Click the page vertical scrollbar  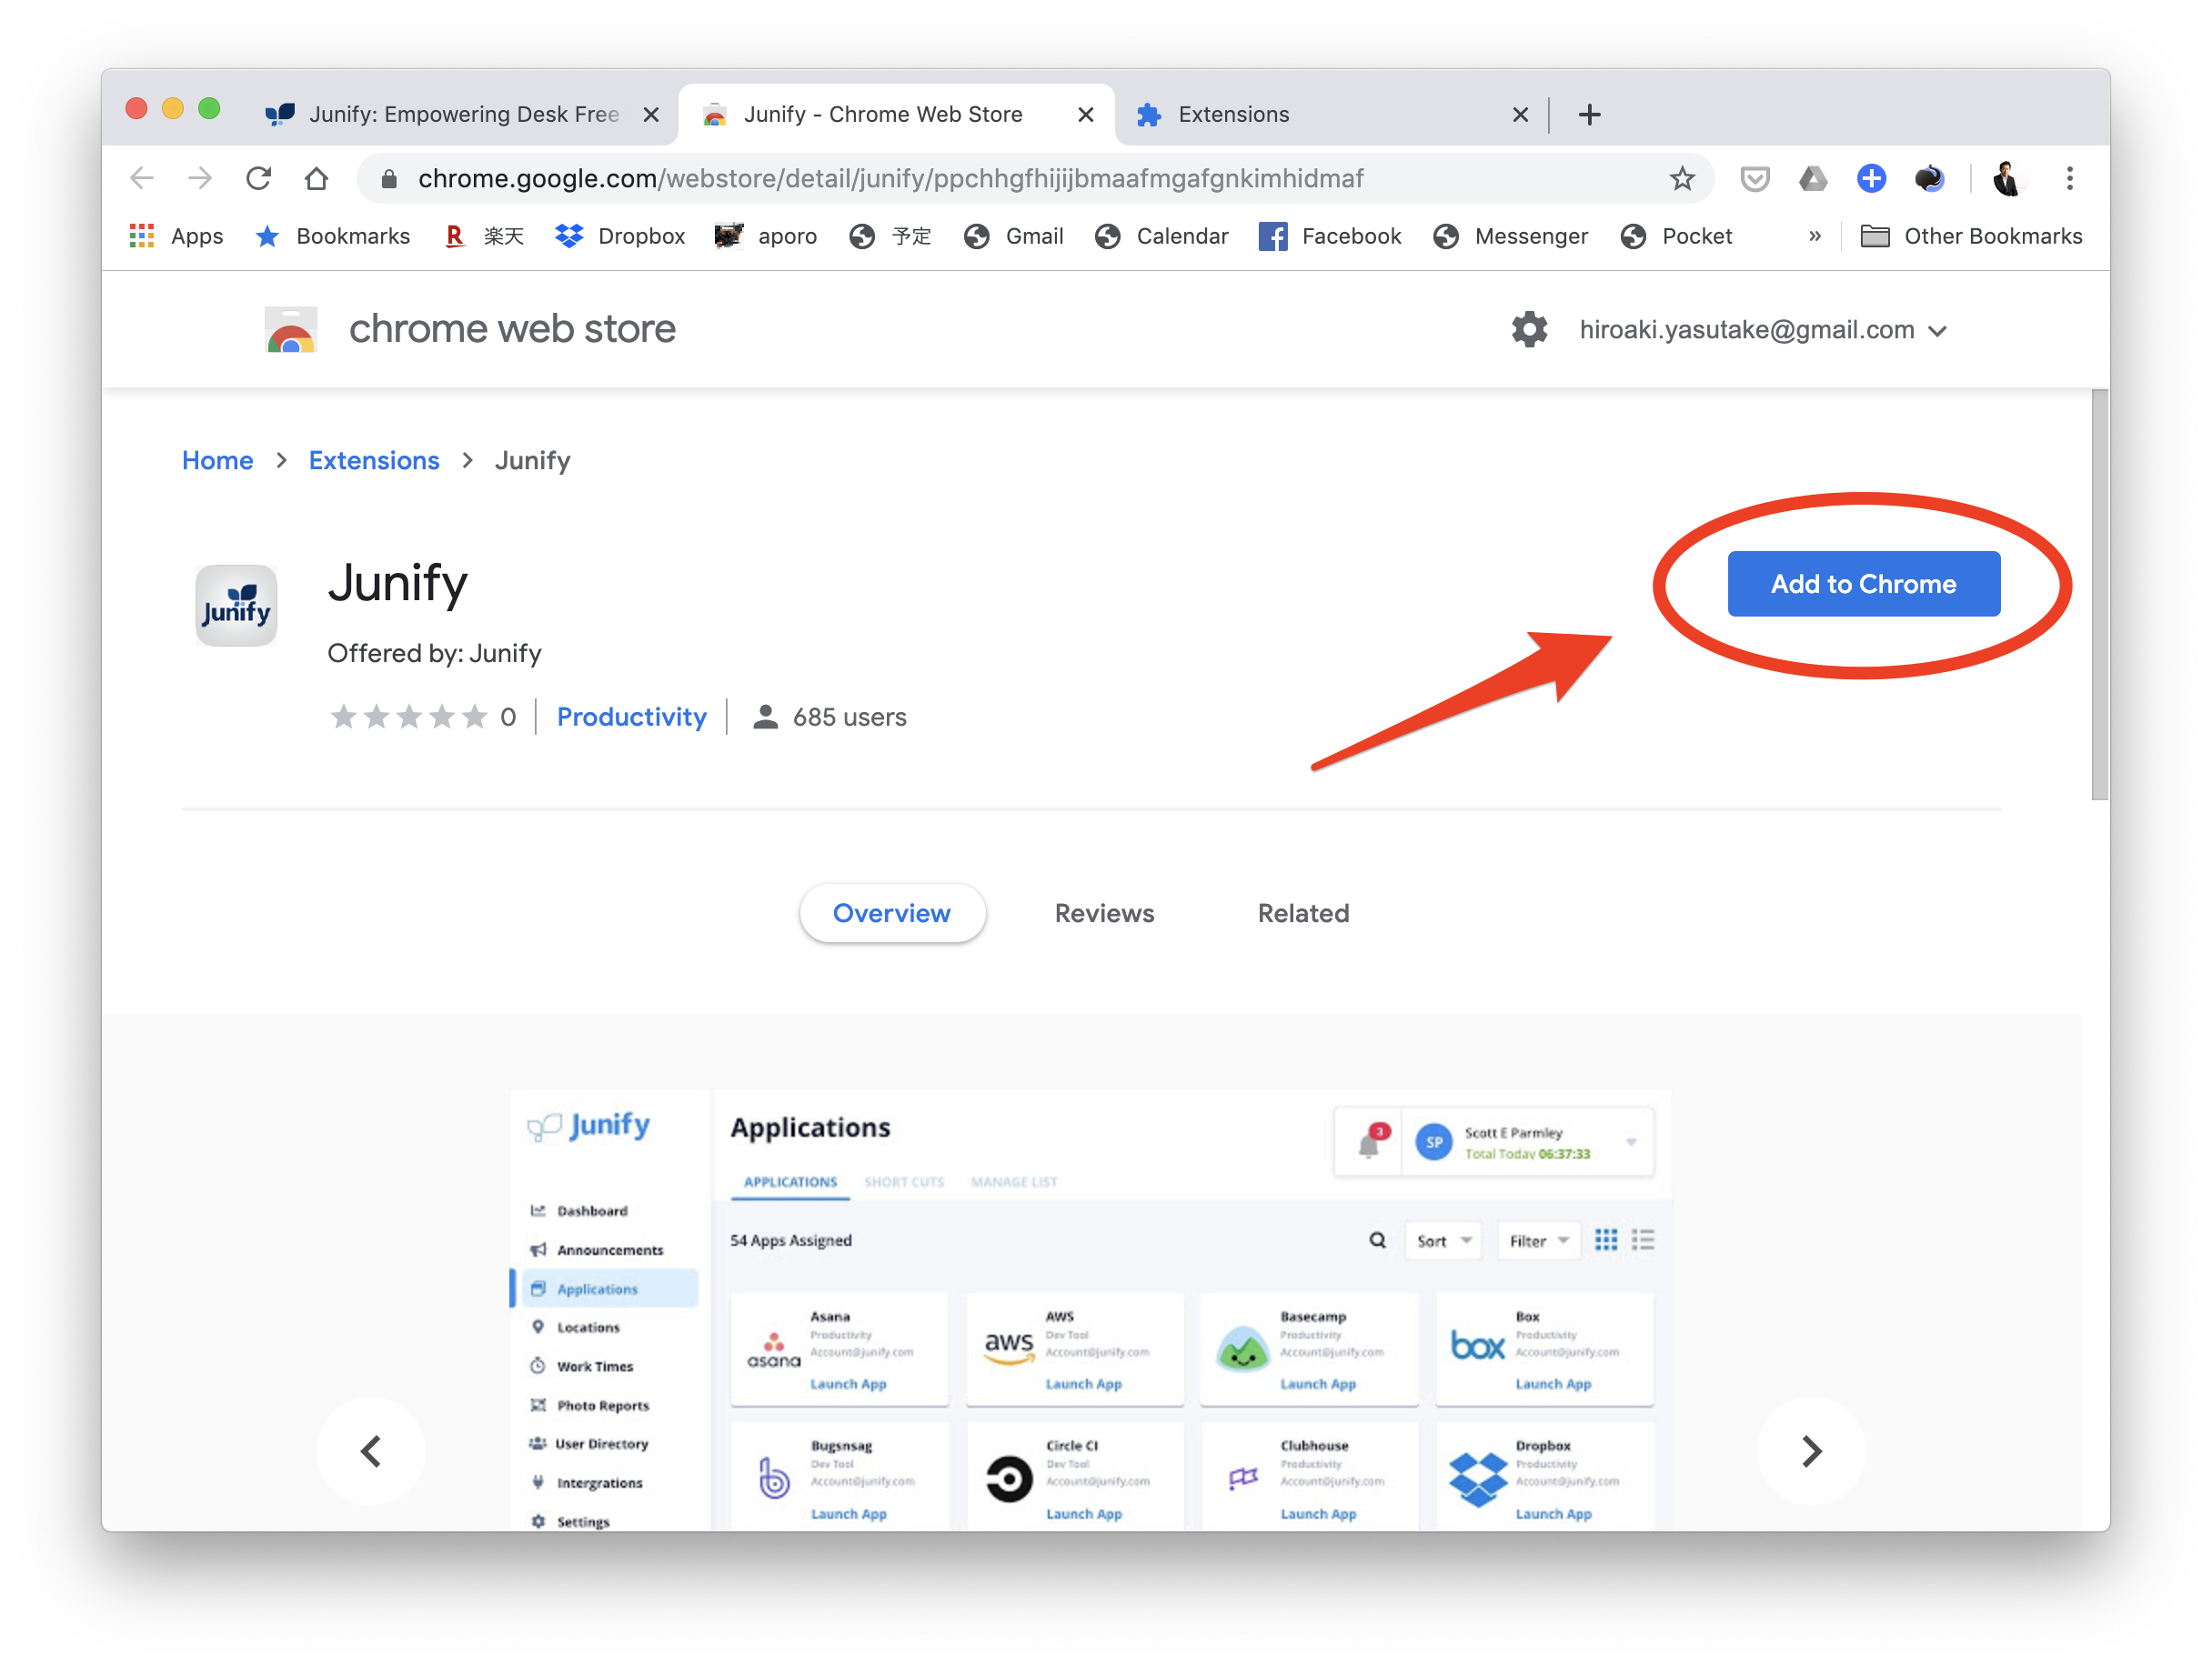coord(2099,595)
